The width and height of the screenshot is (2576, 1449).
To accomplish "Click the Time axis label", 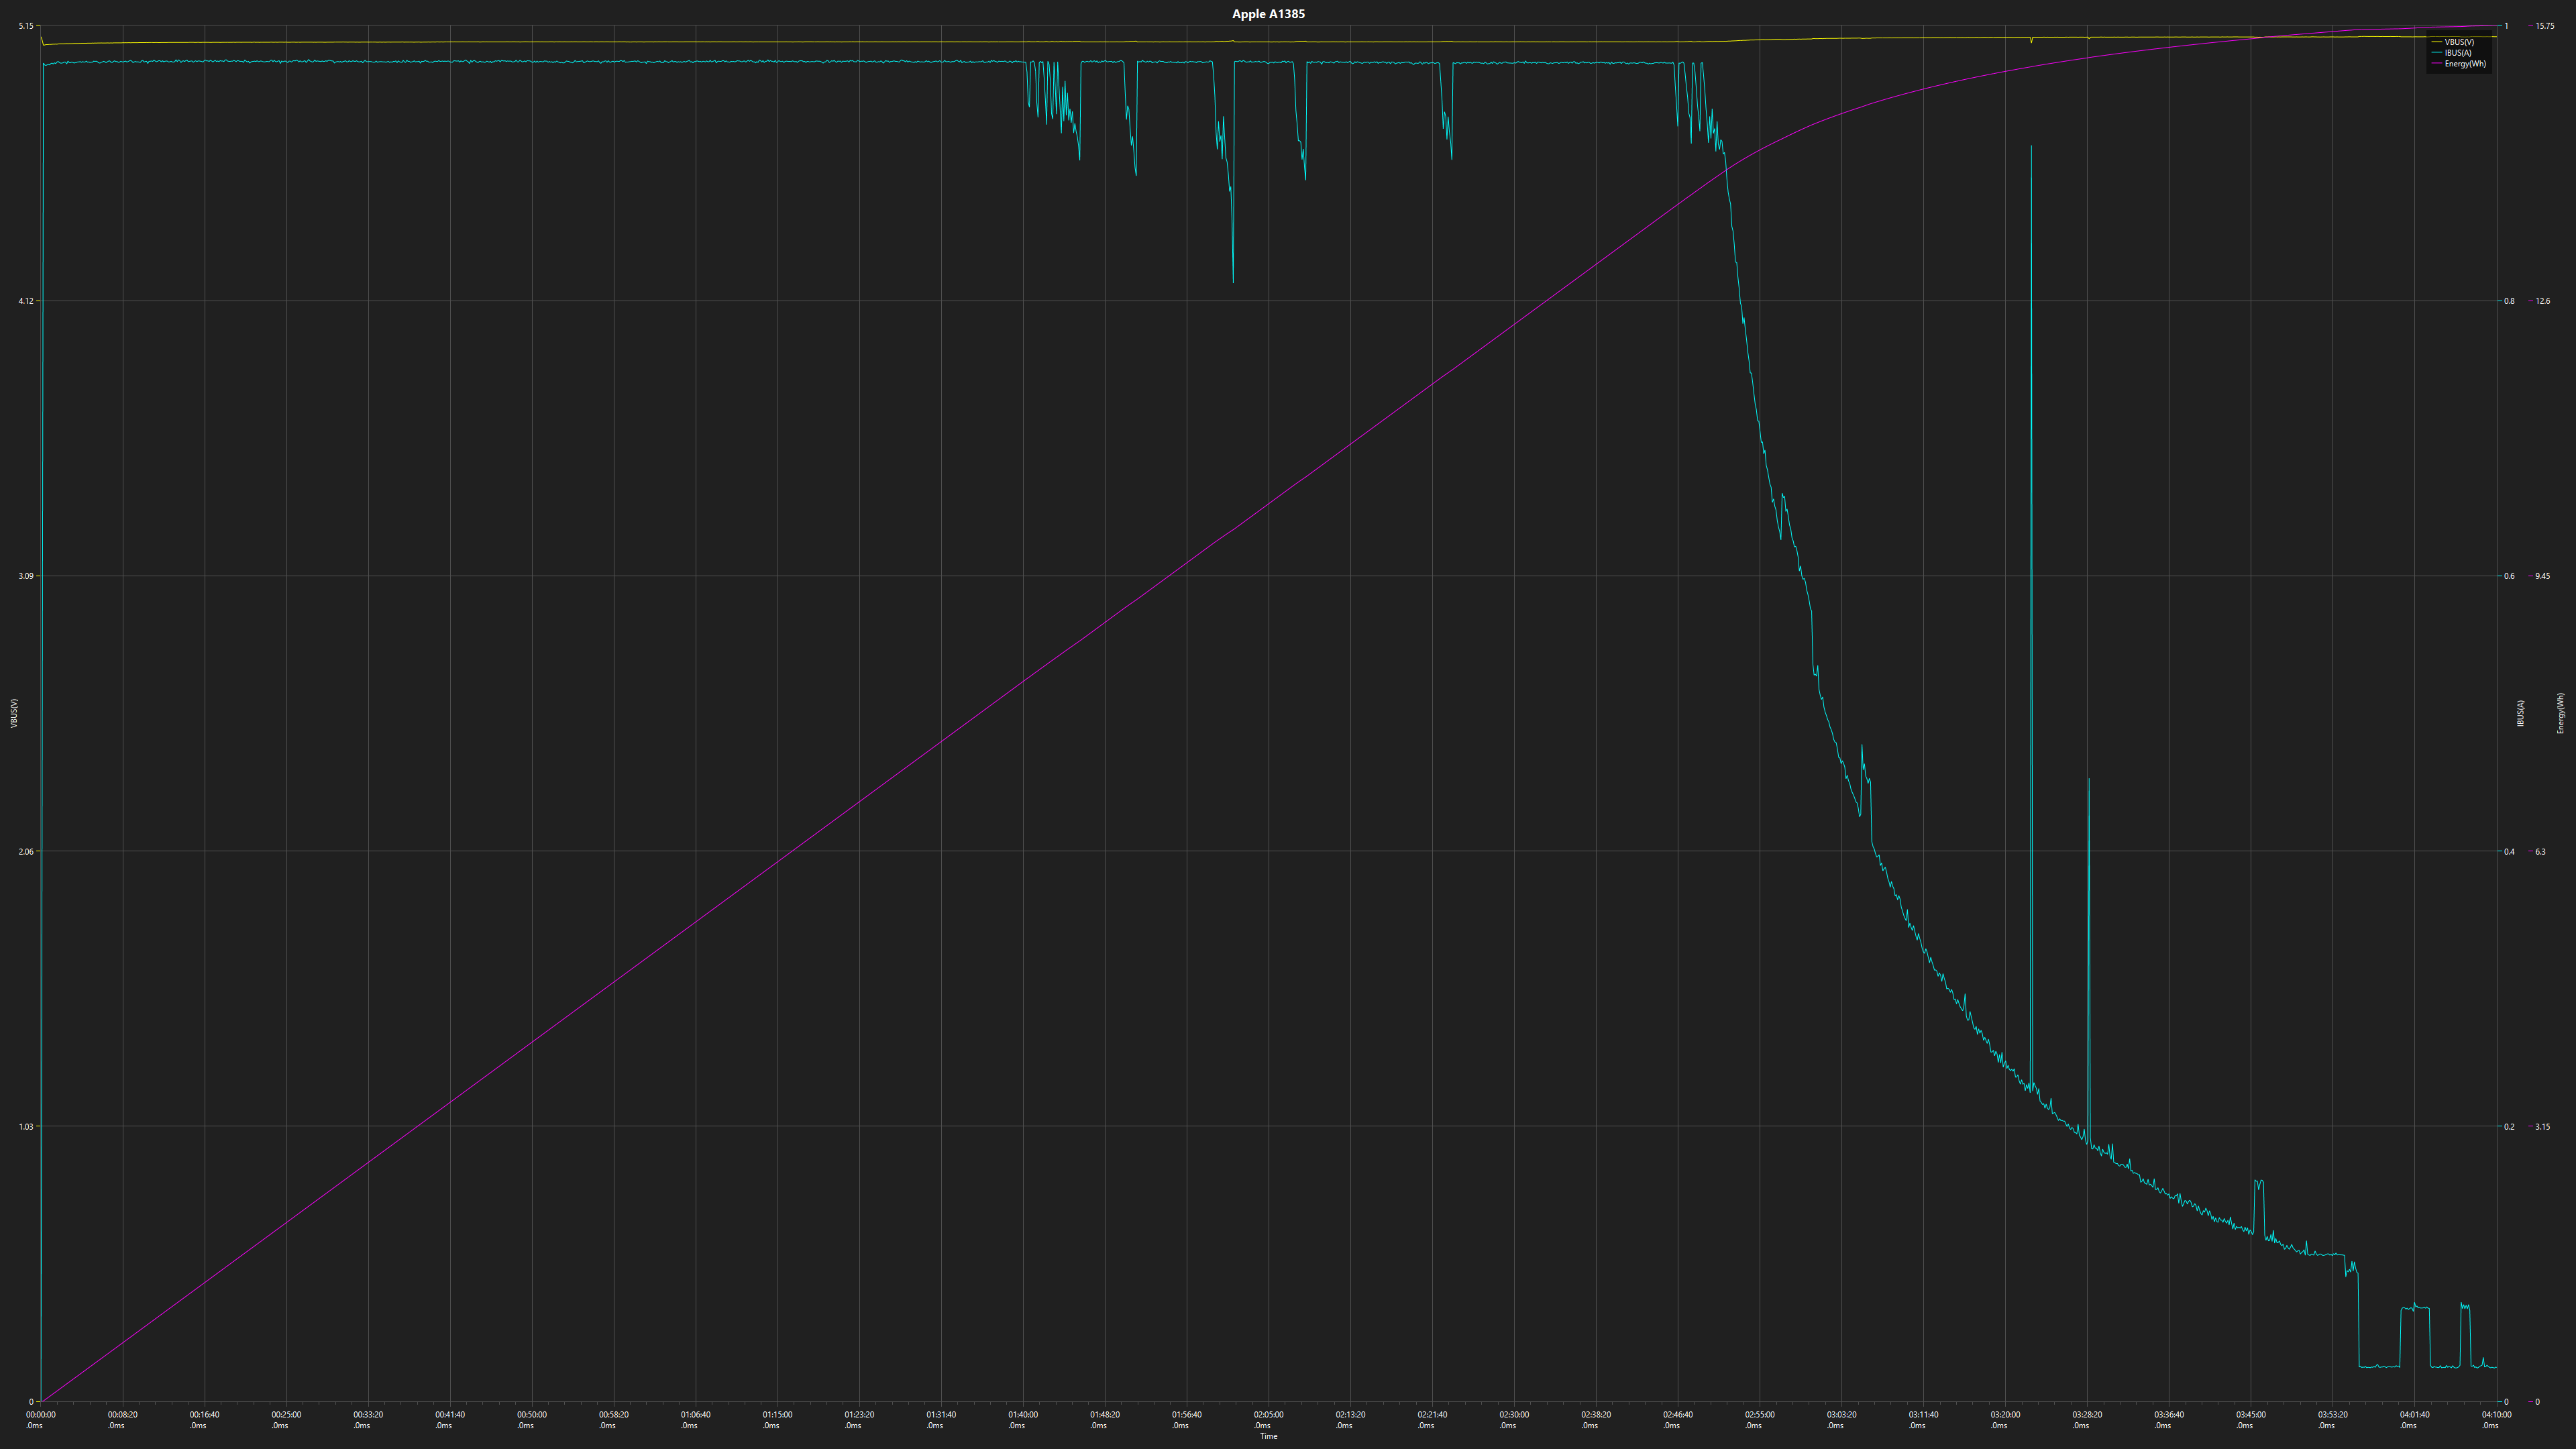I will (1268, 1437).
